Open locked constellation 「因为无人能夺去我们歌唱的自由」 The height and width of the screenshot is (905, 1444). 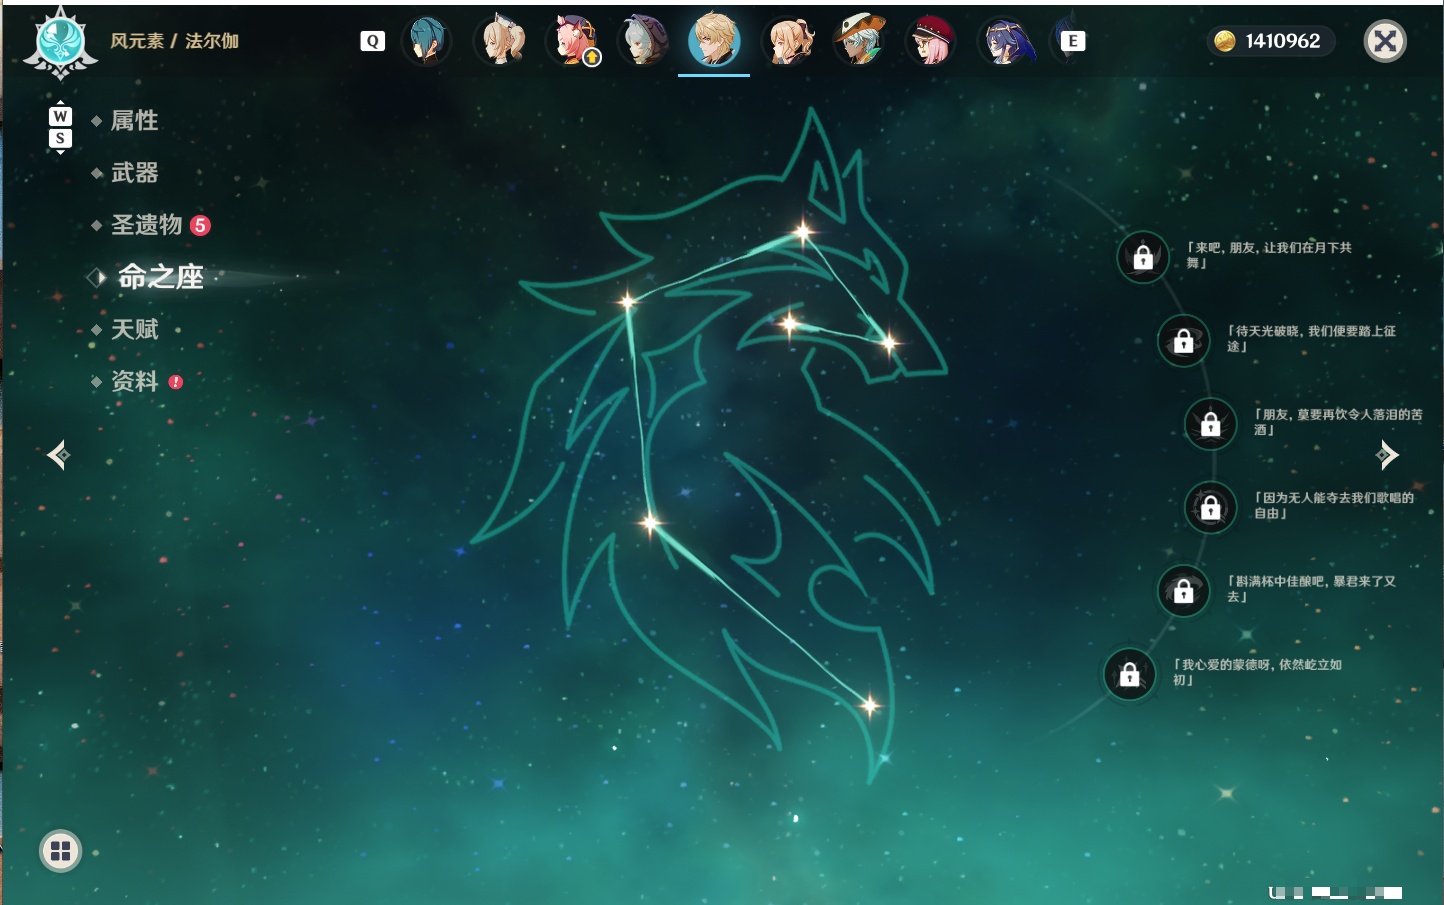[1211, 507]
